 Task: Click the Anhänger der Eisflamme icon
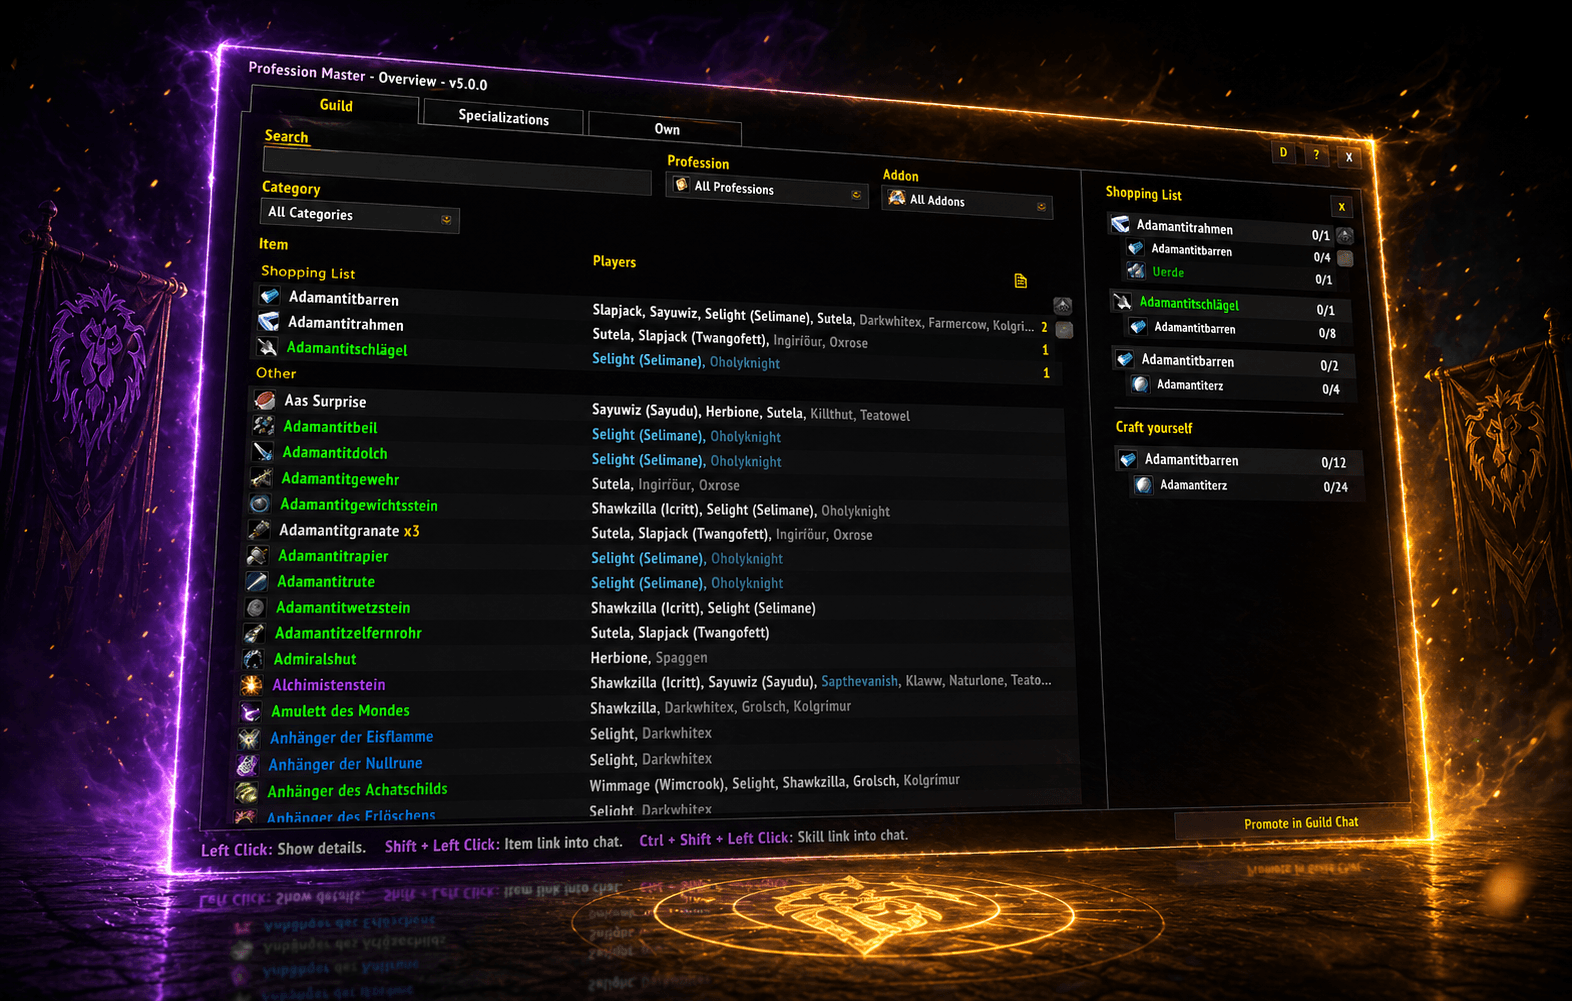coord(250,738)
